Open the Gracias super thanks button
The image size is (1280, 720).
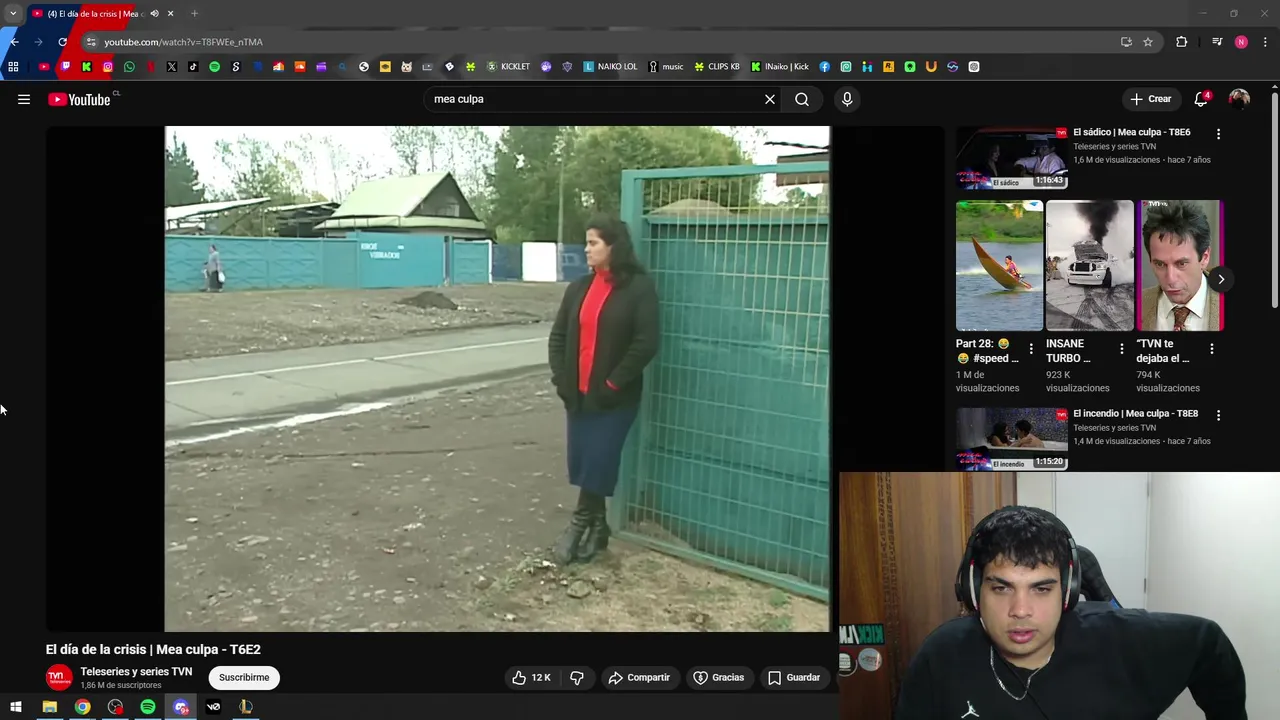tap(719, 677)
